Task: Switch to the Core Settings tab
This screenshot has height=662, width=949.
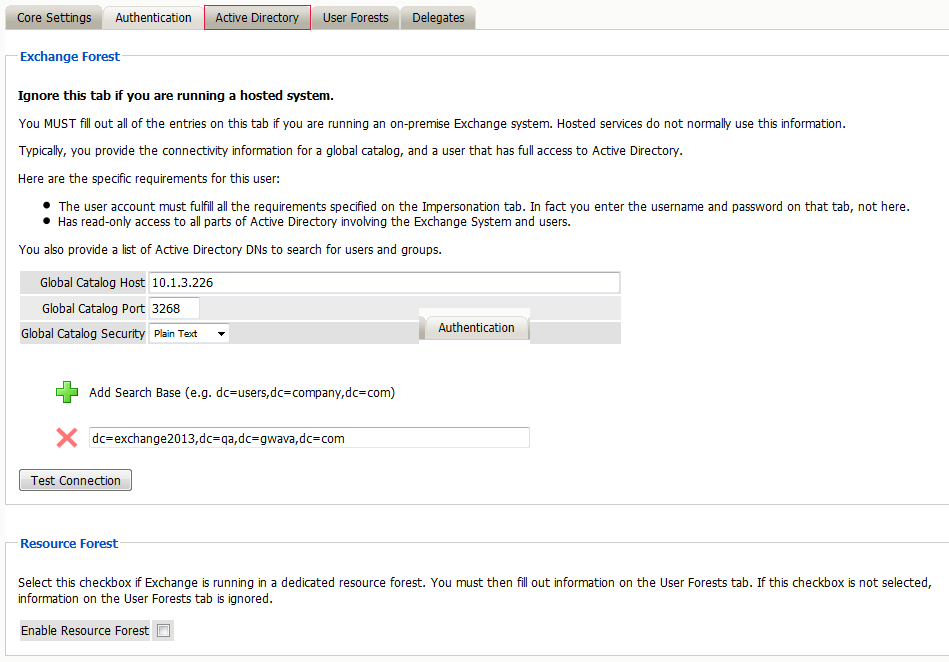Action: tap(54, 18)
